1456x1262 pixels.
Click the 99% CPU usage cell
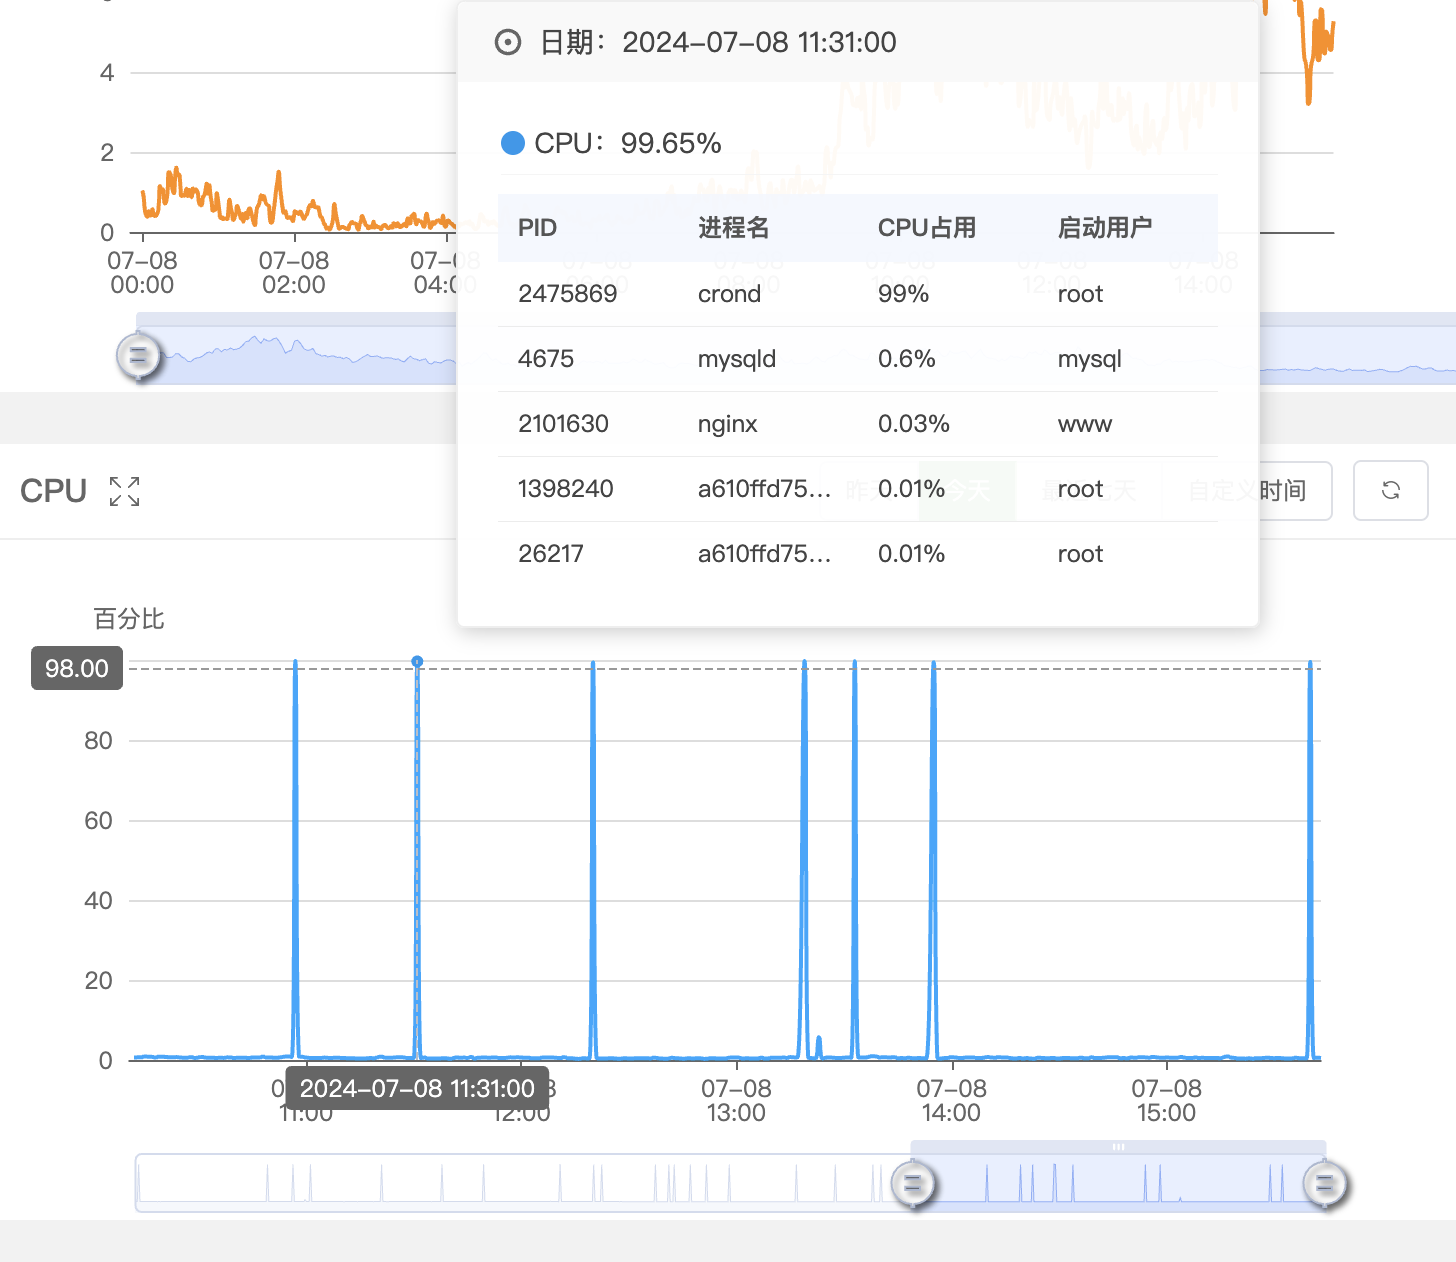click(x=903, y=294)
